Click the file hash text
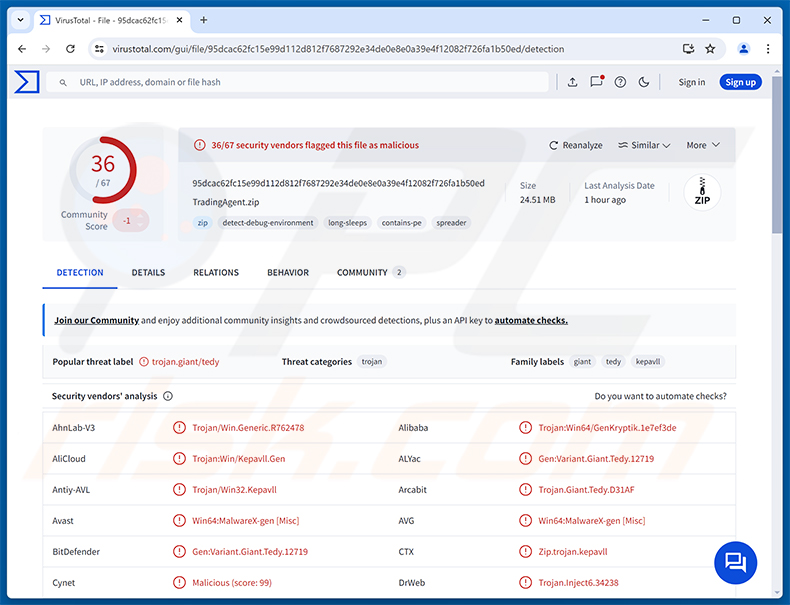The width and height of the screenshot is (790, 605). (338, 183)
